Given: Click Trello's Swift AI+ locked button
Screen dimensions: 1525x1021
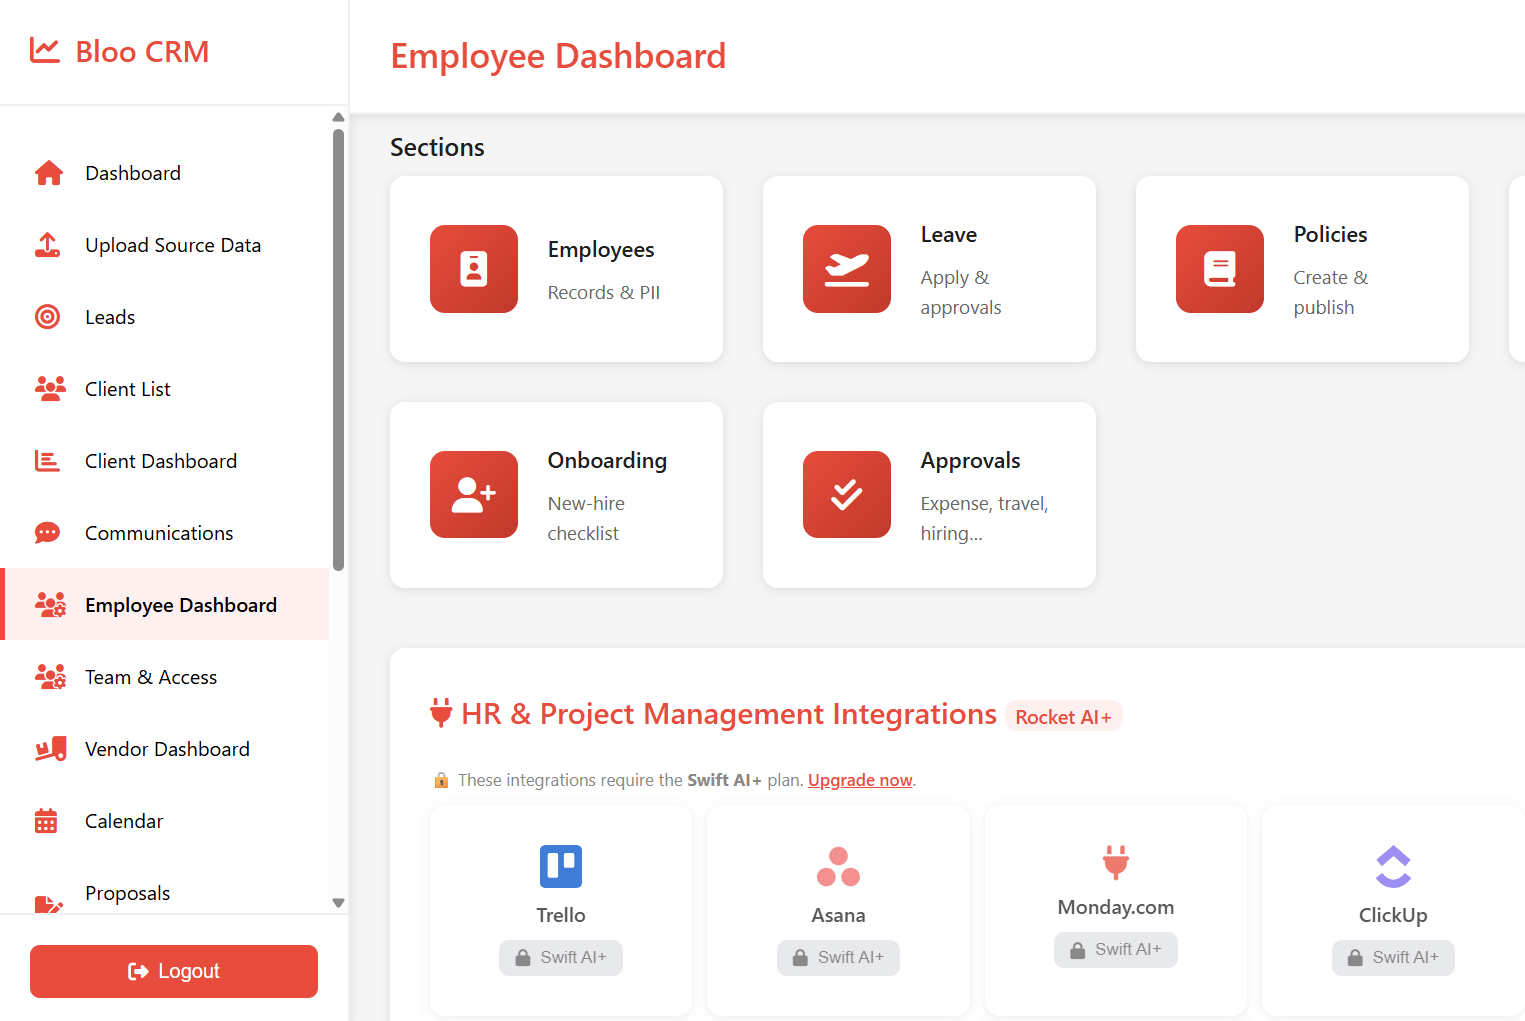Looking at the screenshot, I should click(561, 957).
